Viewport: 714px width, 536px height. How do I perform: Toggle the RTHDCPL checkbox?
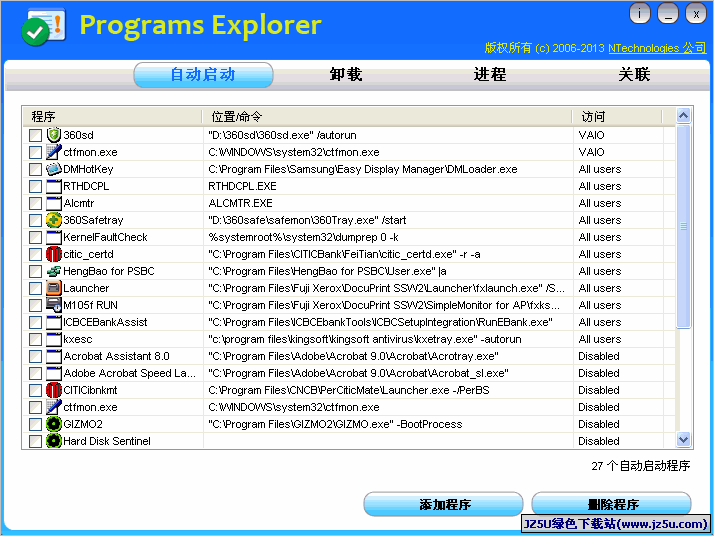click(x=35, y=186)
